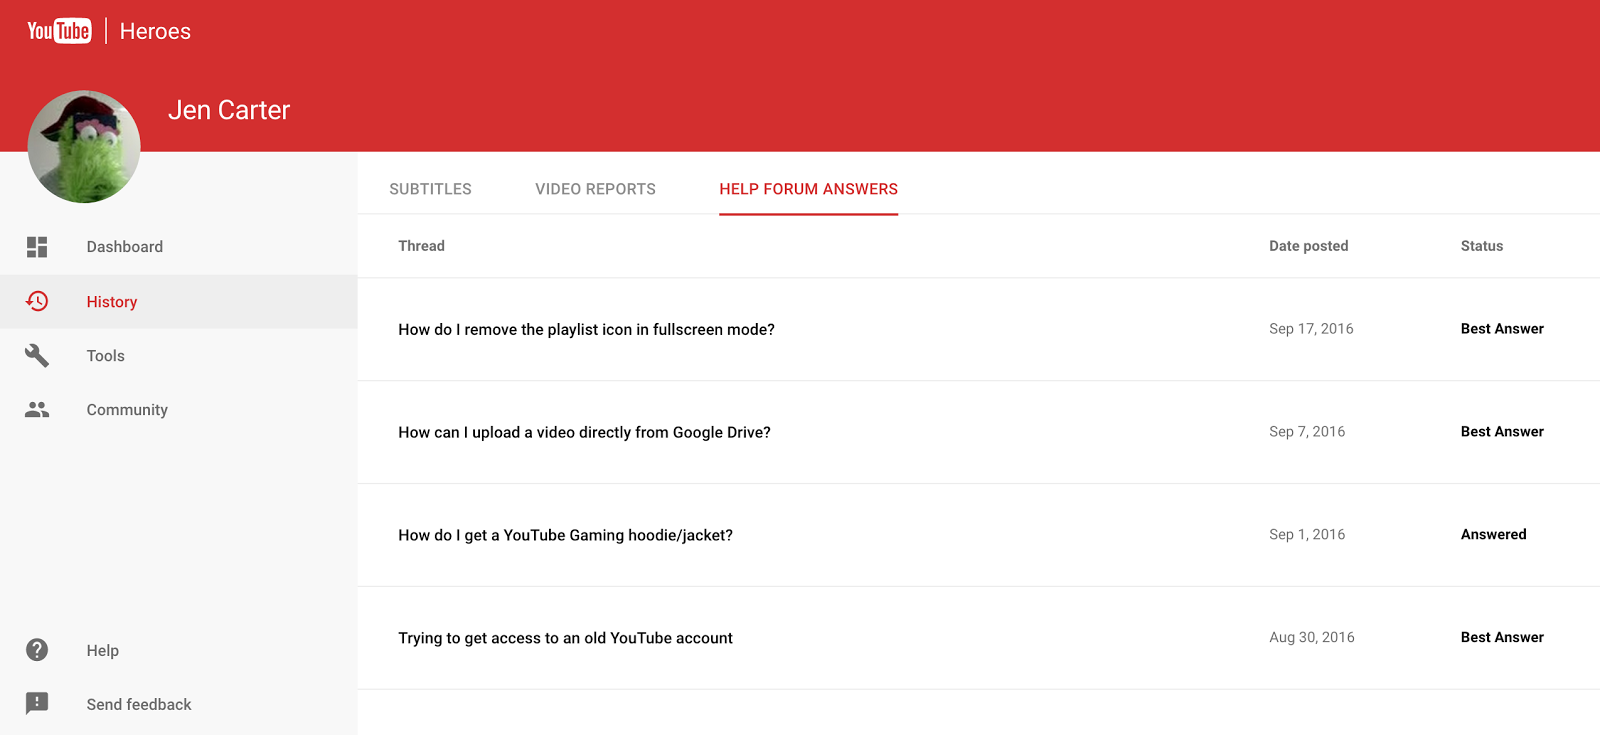
Task: Click the Send feedback label
Action: [x=139, y=705]
